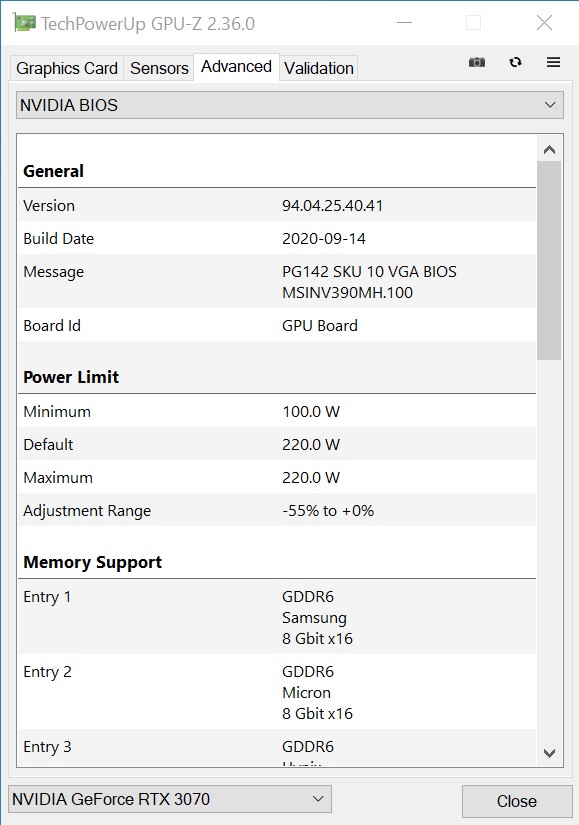This screenshot has width=579, height=825.
Task: Select the Advanced tab
Action: 236,67
